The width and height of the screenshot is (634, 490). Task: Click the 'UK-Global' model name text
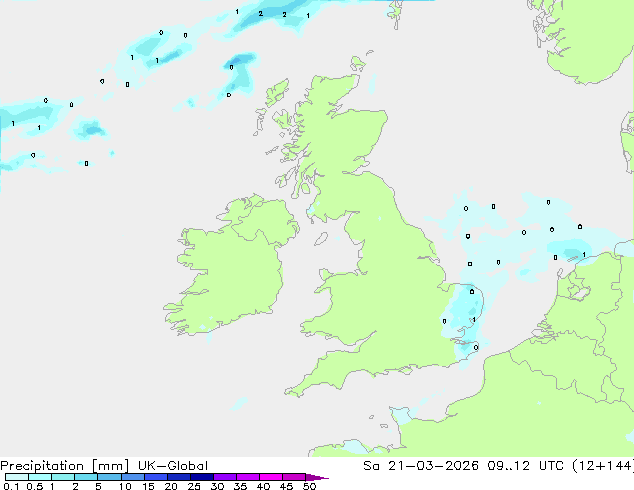click(x=173, y=466)
